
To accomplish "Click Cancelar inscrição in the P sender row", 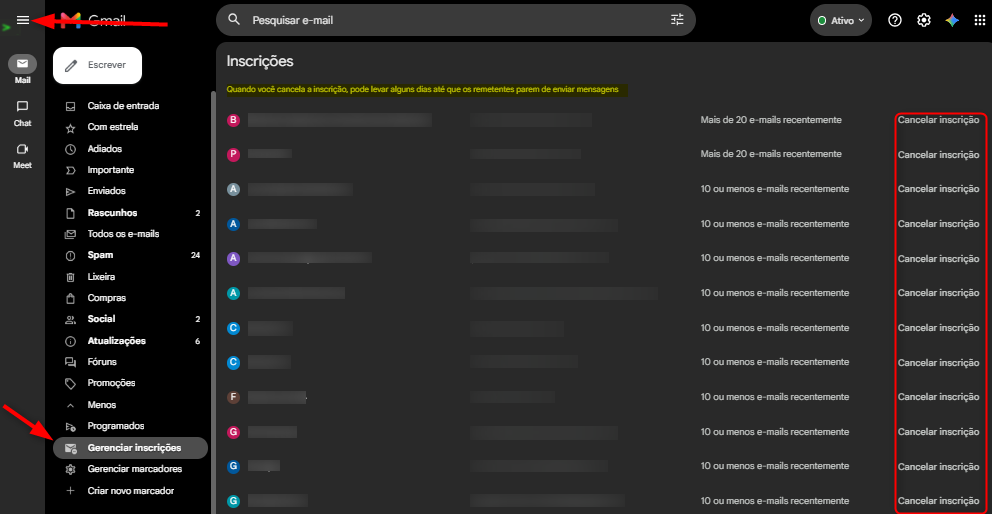I will [x=939, y=155].
